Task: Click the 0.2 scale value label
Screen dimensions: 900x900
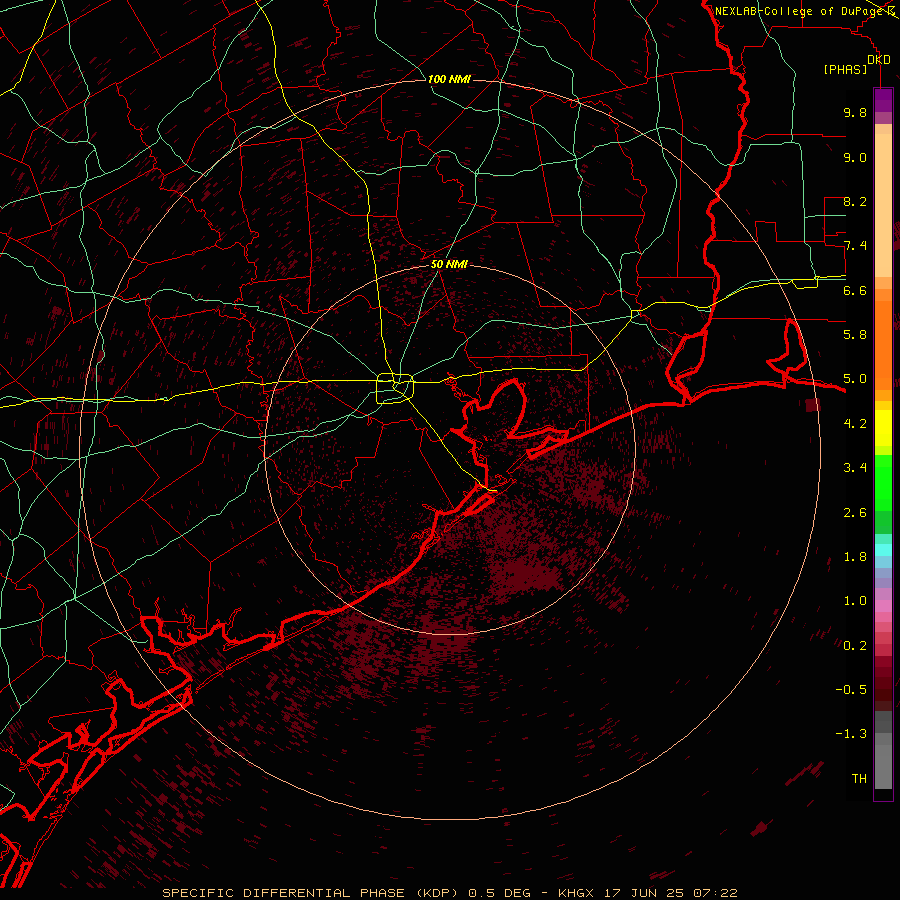Action: click(x=855, y=645)
